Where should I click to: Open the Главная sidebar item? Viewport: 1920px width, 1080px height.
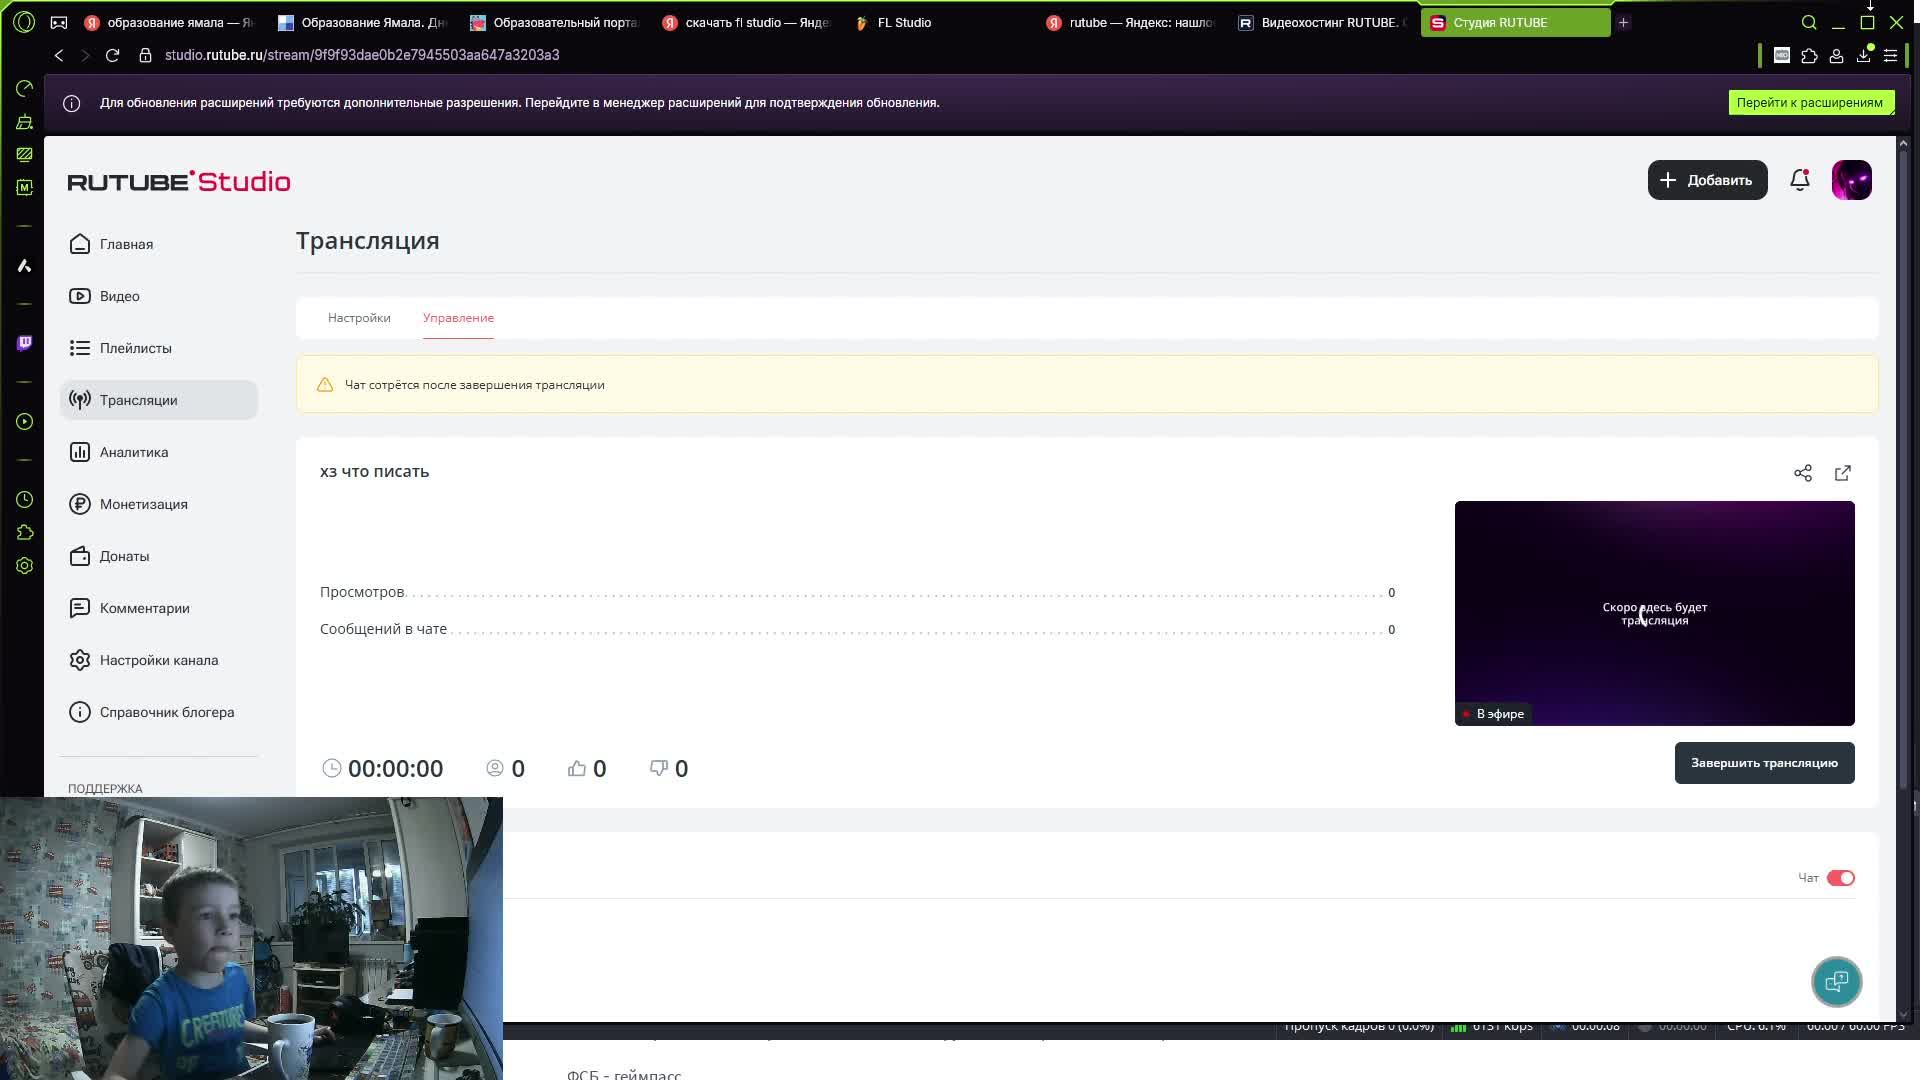(158, 244)
